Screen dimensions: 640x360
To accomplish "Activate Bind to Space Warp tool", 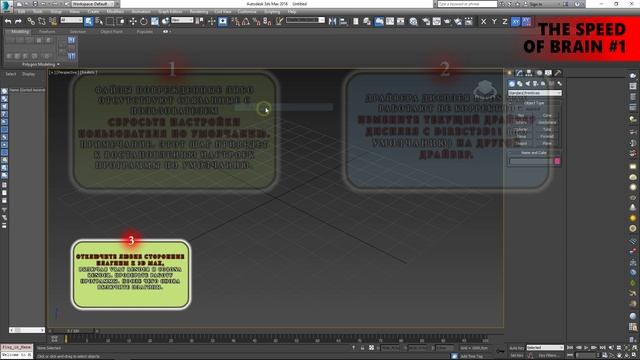I will click(x=53, y=21).
